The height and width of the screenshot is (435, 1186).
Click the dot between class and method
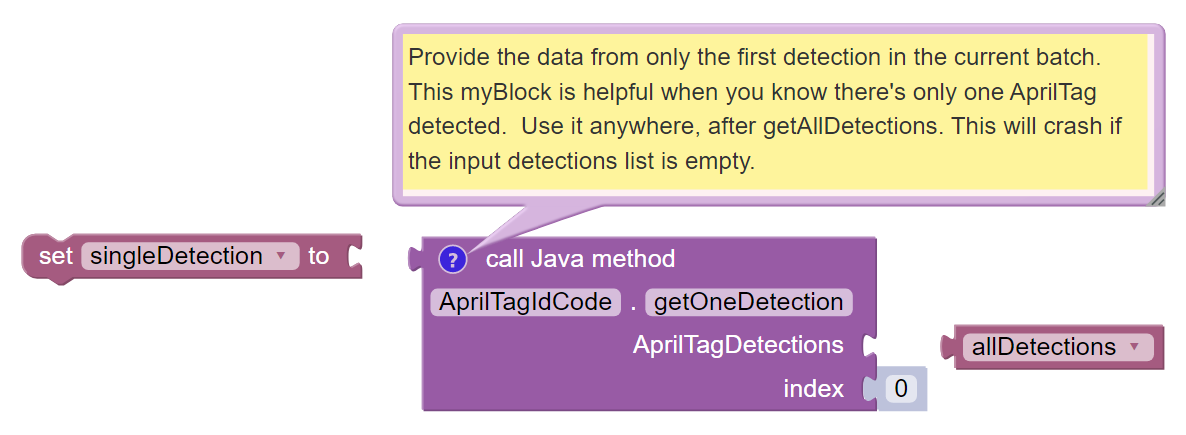click(633, 302)
